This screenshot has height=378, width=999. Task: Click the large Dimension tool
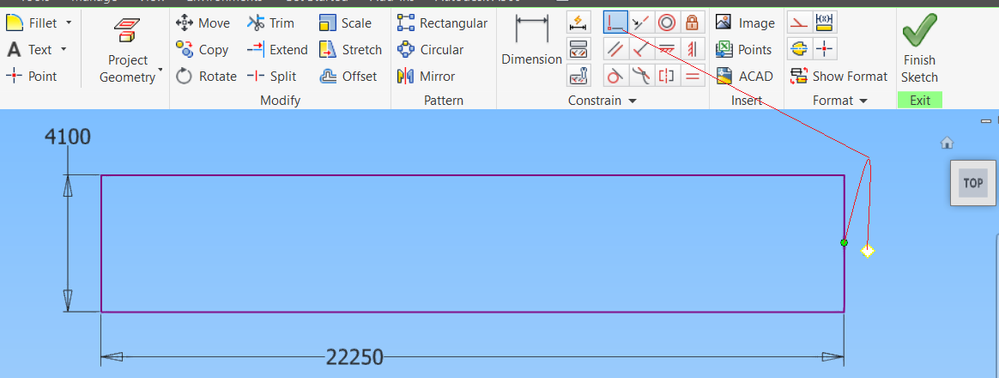(531, 41)
